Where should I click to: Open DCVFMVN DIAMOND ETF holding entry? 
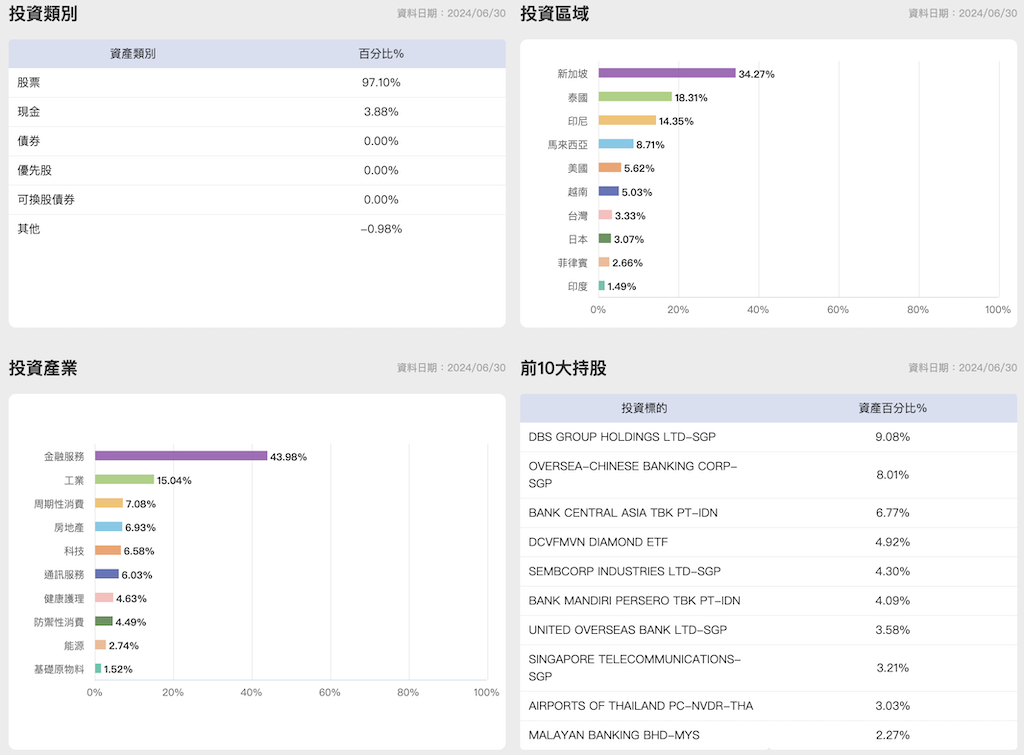click(x=598, y=542)
